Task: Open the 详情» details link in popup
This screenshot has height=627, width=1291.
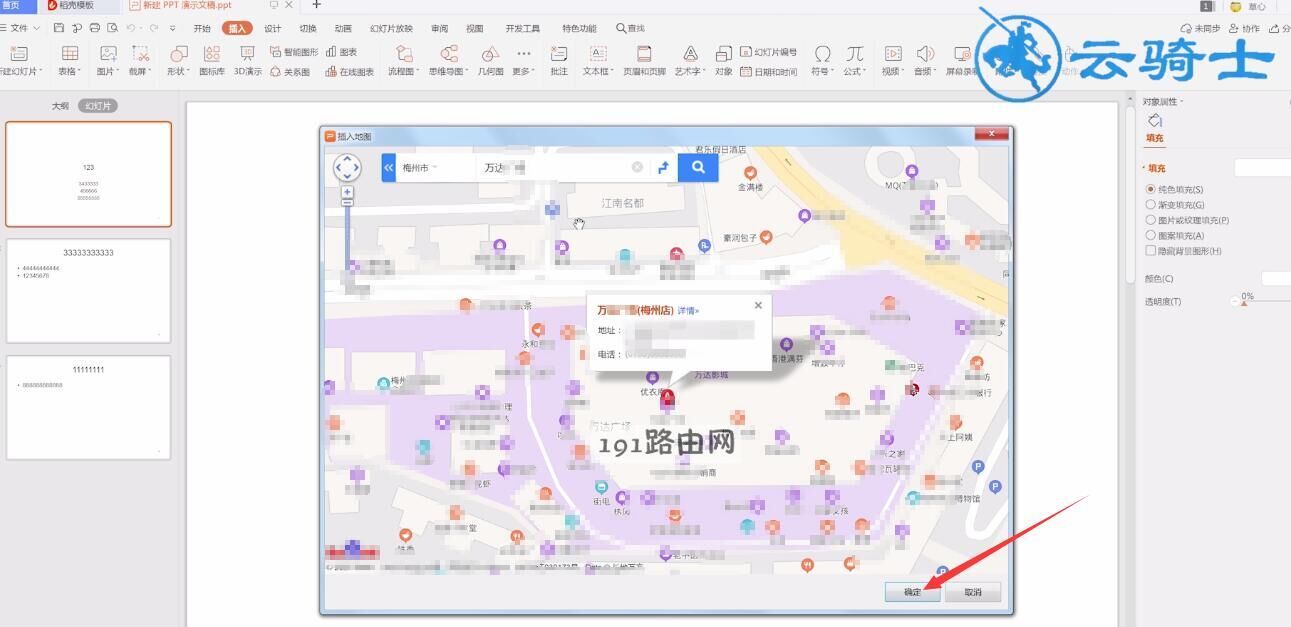Action: 689,310
